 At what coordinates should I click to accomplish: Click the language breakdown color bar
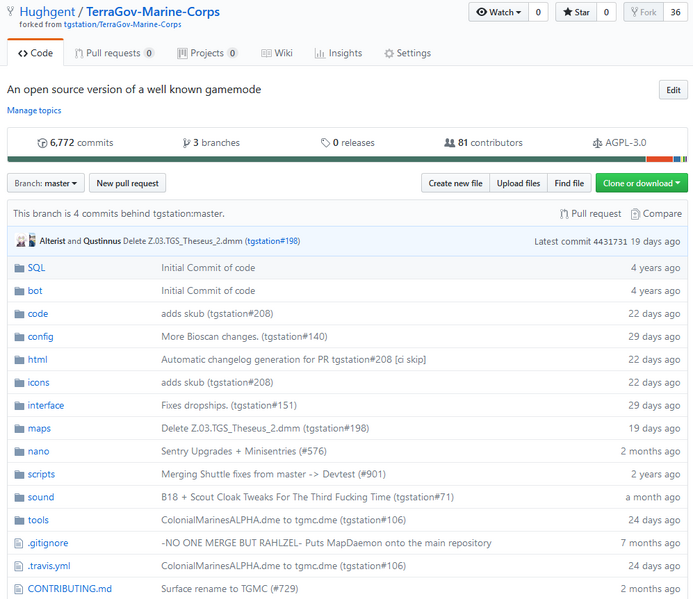tap(347, 159)
